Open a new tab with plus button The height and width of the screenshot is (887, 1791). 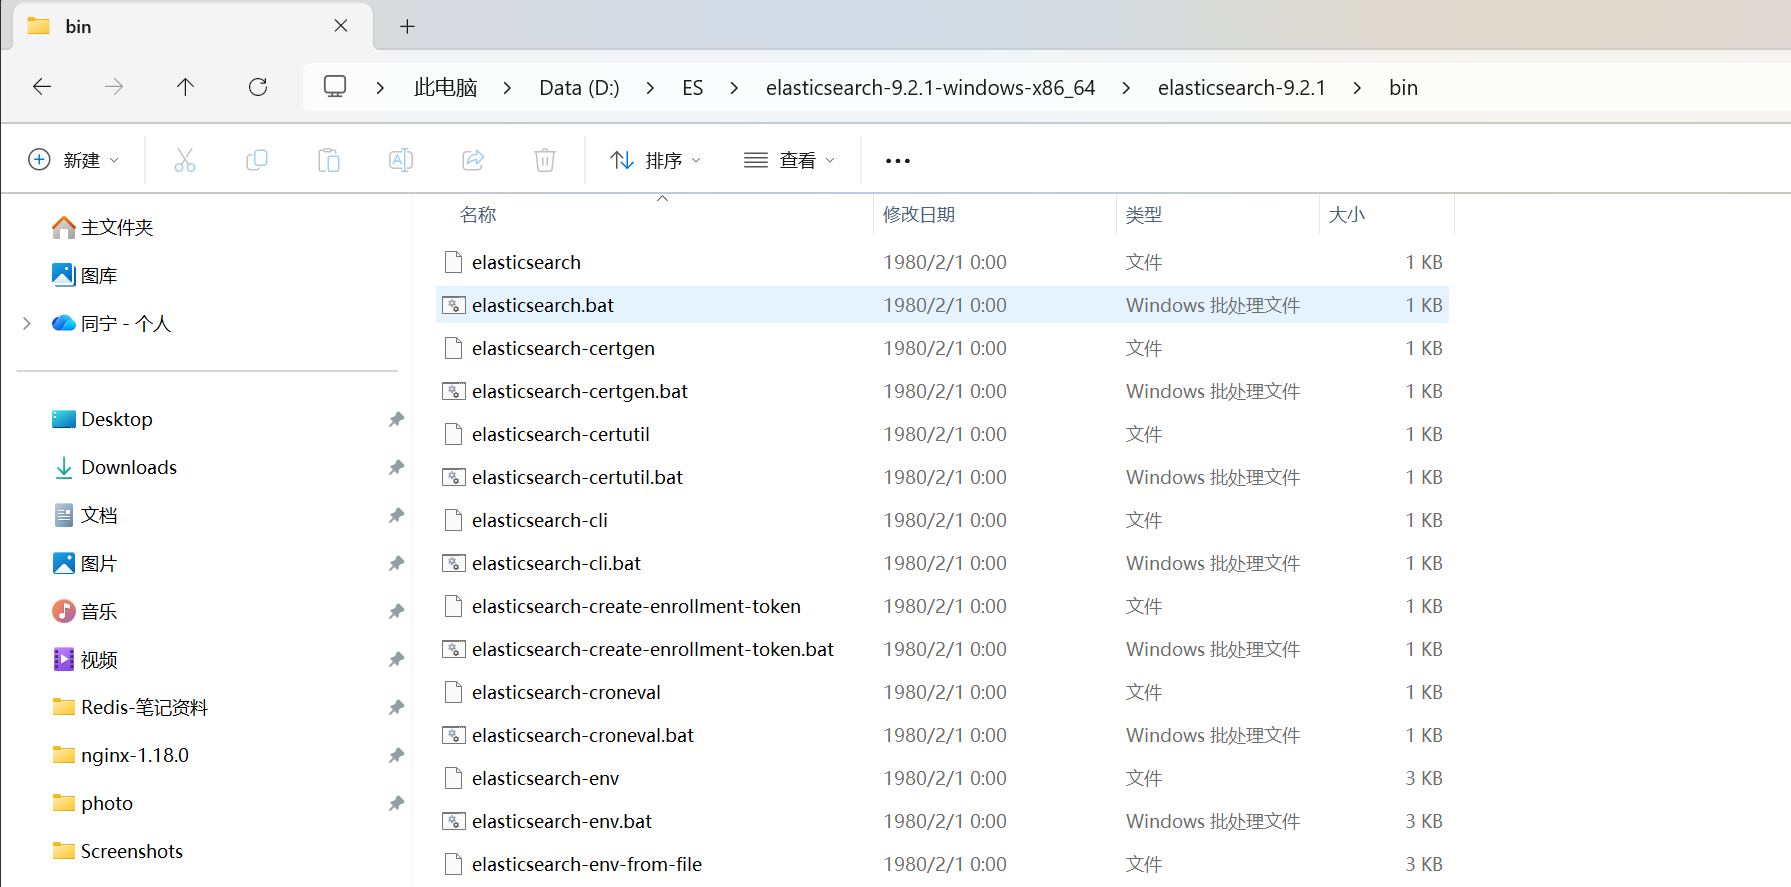(x=407, y=27)
